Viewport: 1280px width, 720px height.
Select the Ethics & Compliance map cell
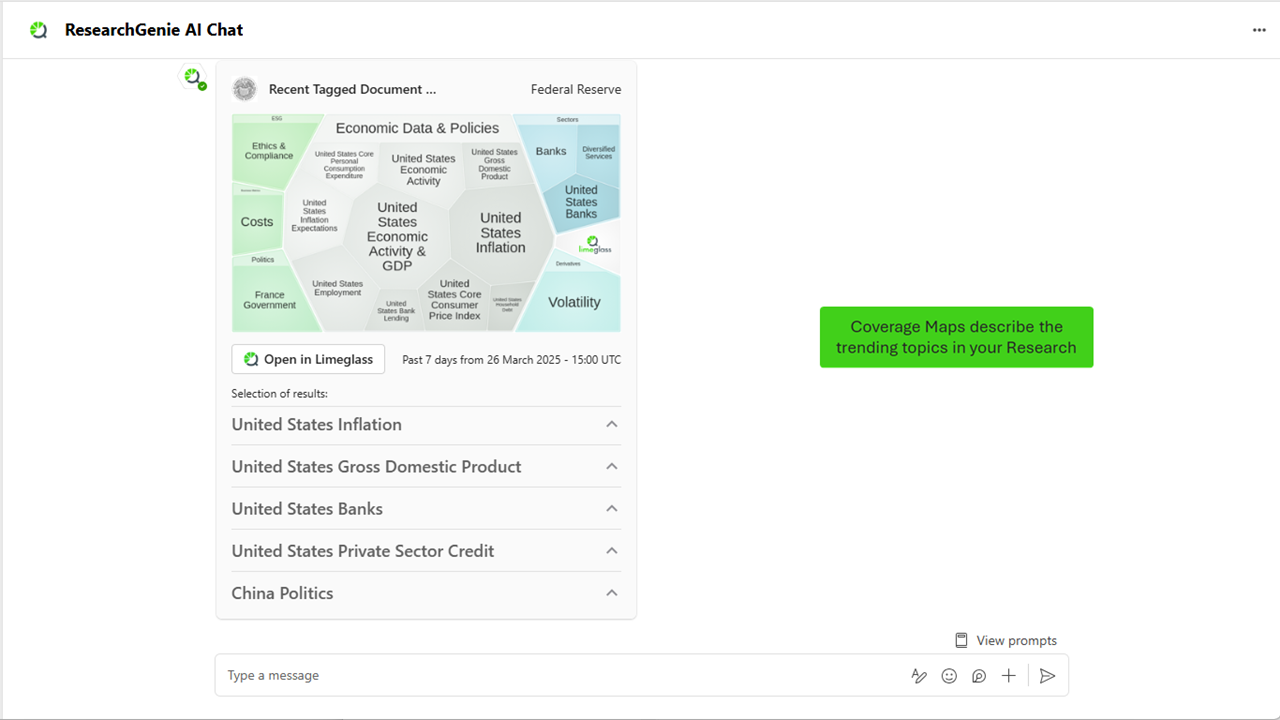pyautogui.click(x=269, y=151)
